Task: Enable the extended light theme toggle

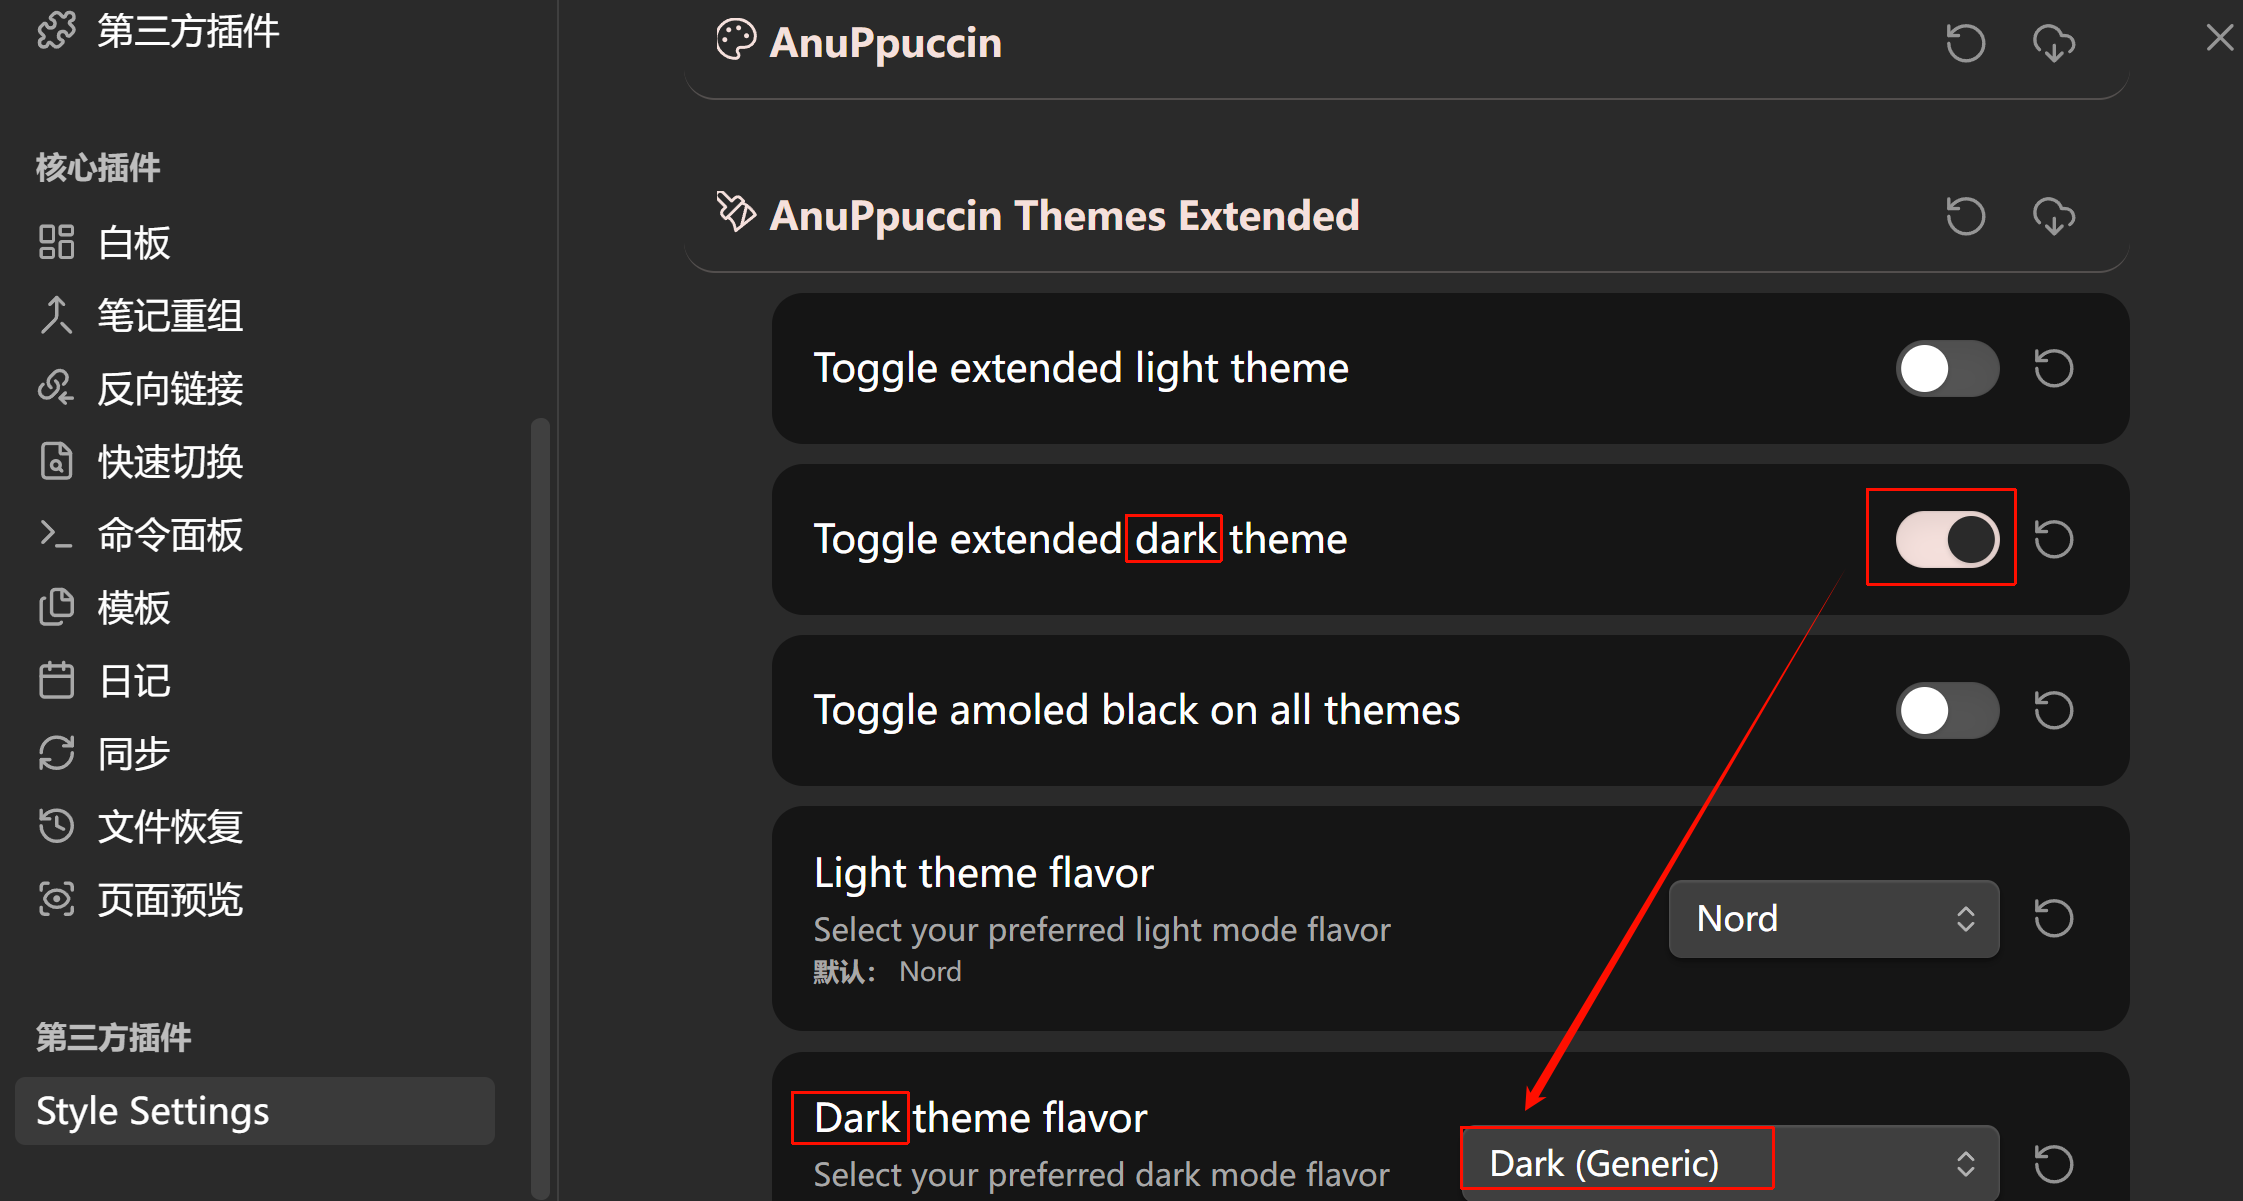Action: pos(1946,368)
